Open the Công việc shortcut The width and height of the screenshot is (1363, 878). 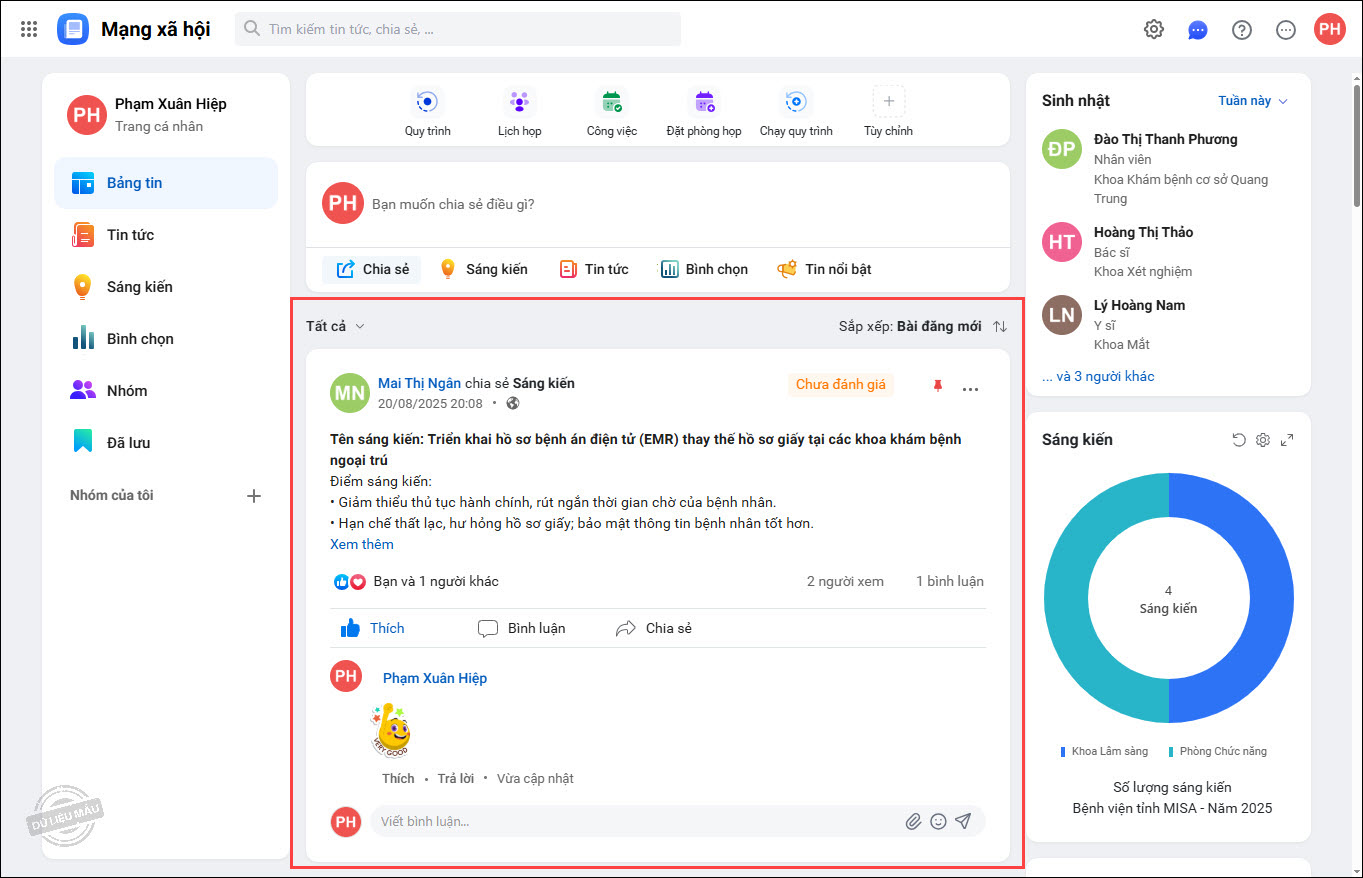point(612,112)
